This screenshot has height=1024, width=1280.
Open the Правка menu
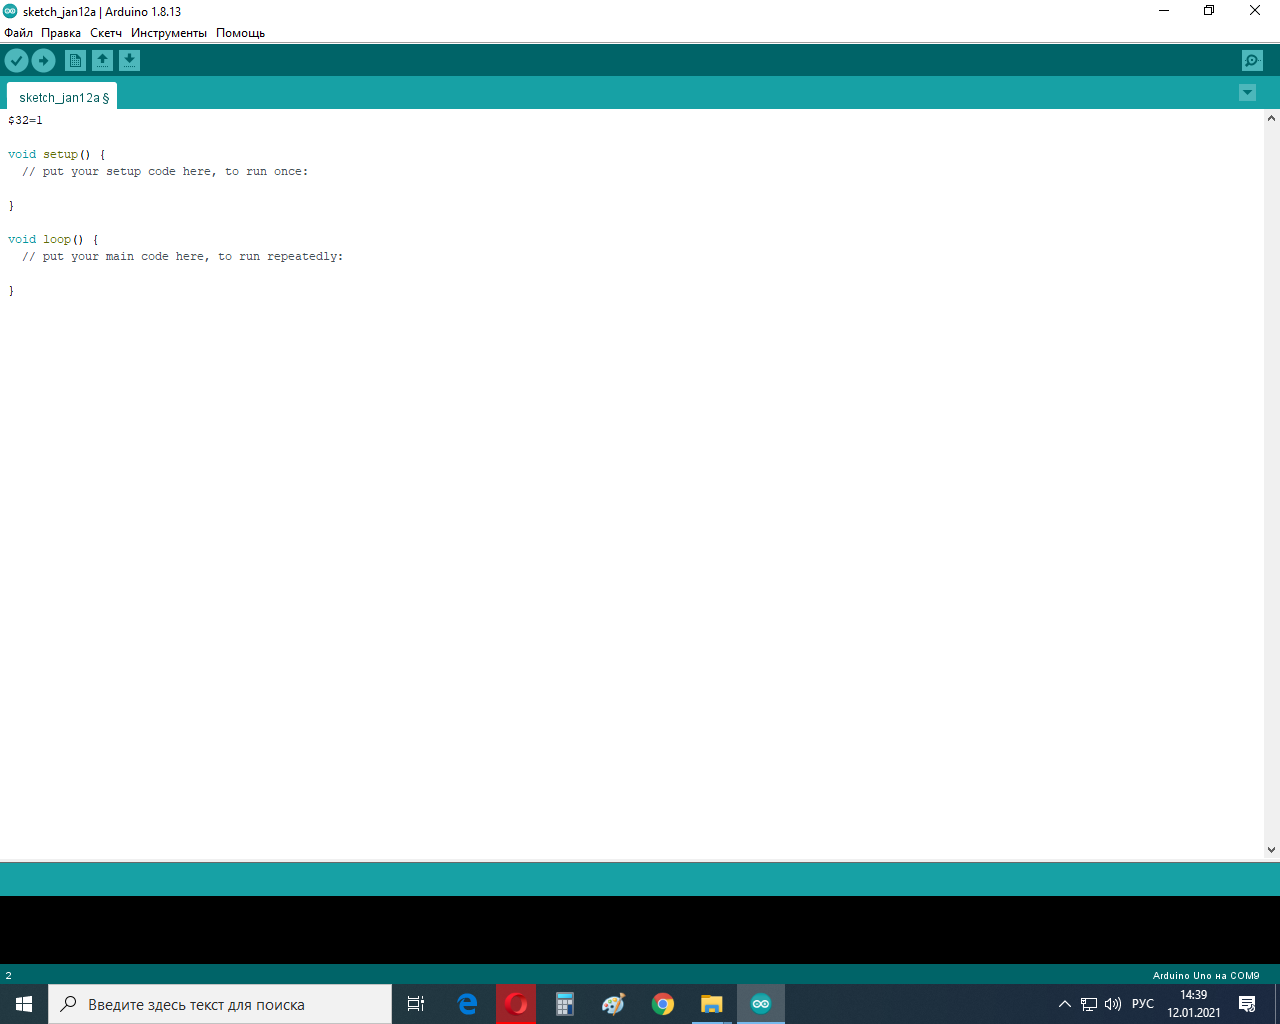(61, 33)
